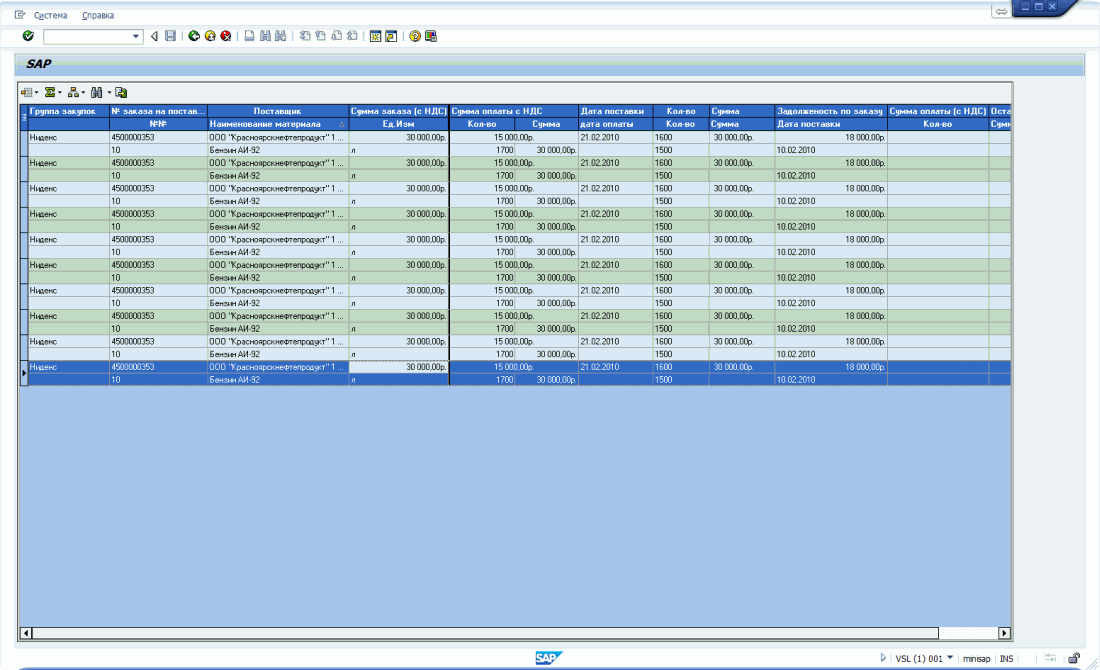The width and height of the screenshot is (1100, 670).
Task: Open dropdown arrow next to ALV layout icon
Action: click(x=36, y=93)
